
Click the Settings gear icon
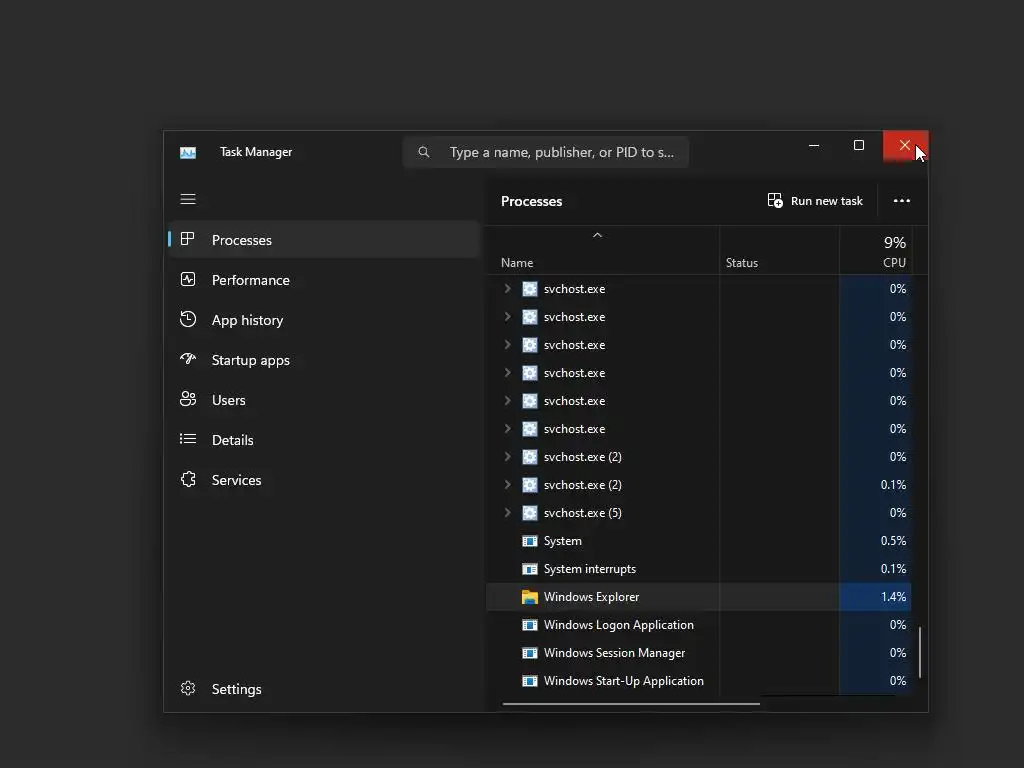[x=187, y=688]
